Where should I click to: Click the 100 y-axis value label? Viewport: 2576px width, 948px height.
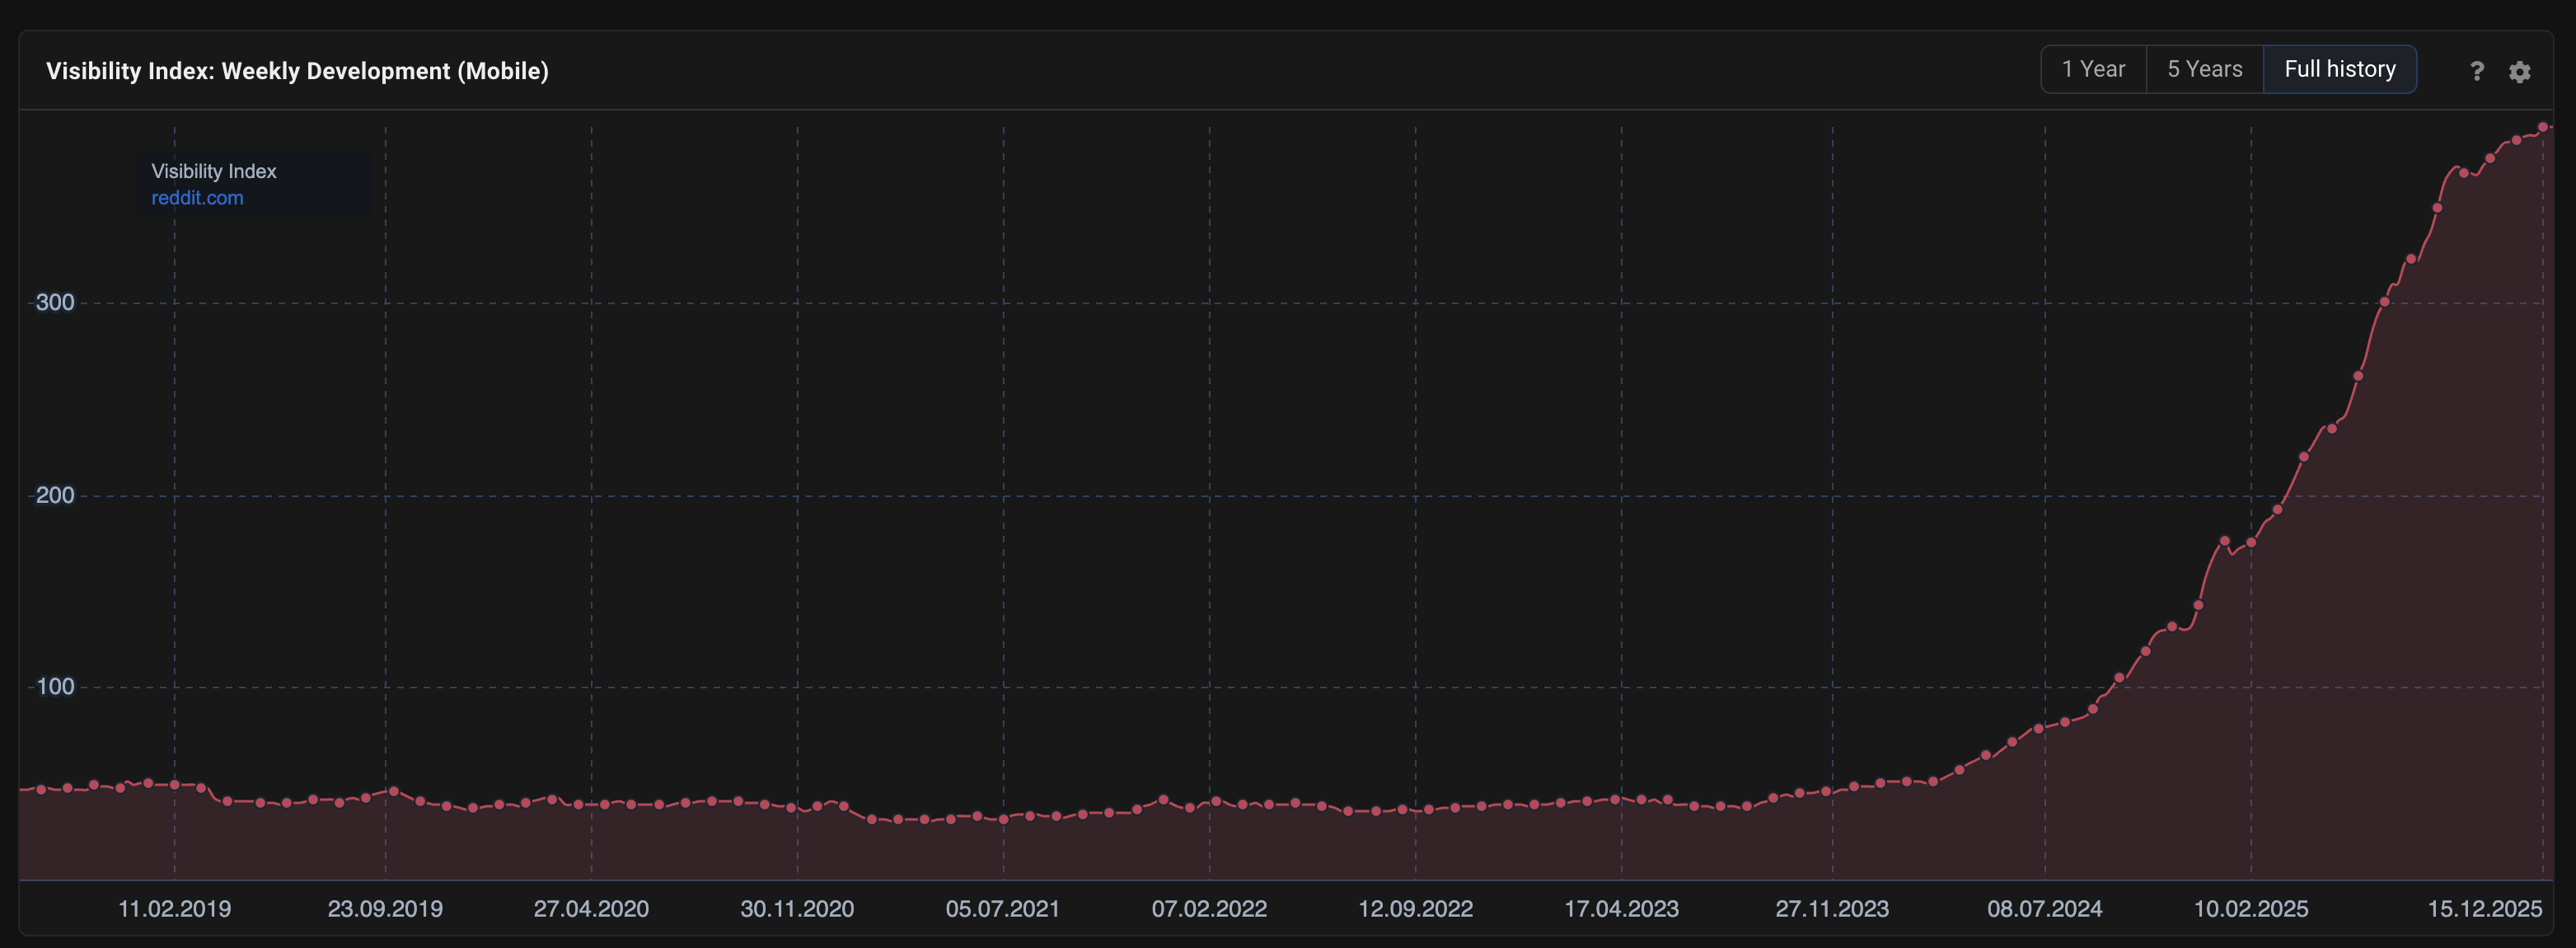click(55, 687)
